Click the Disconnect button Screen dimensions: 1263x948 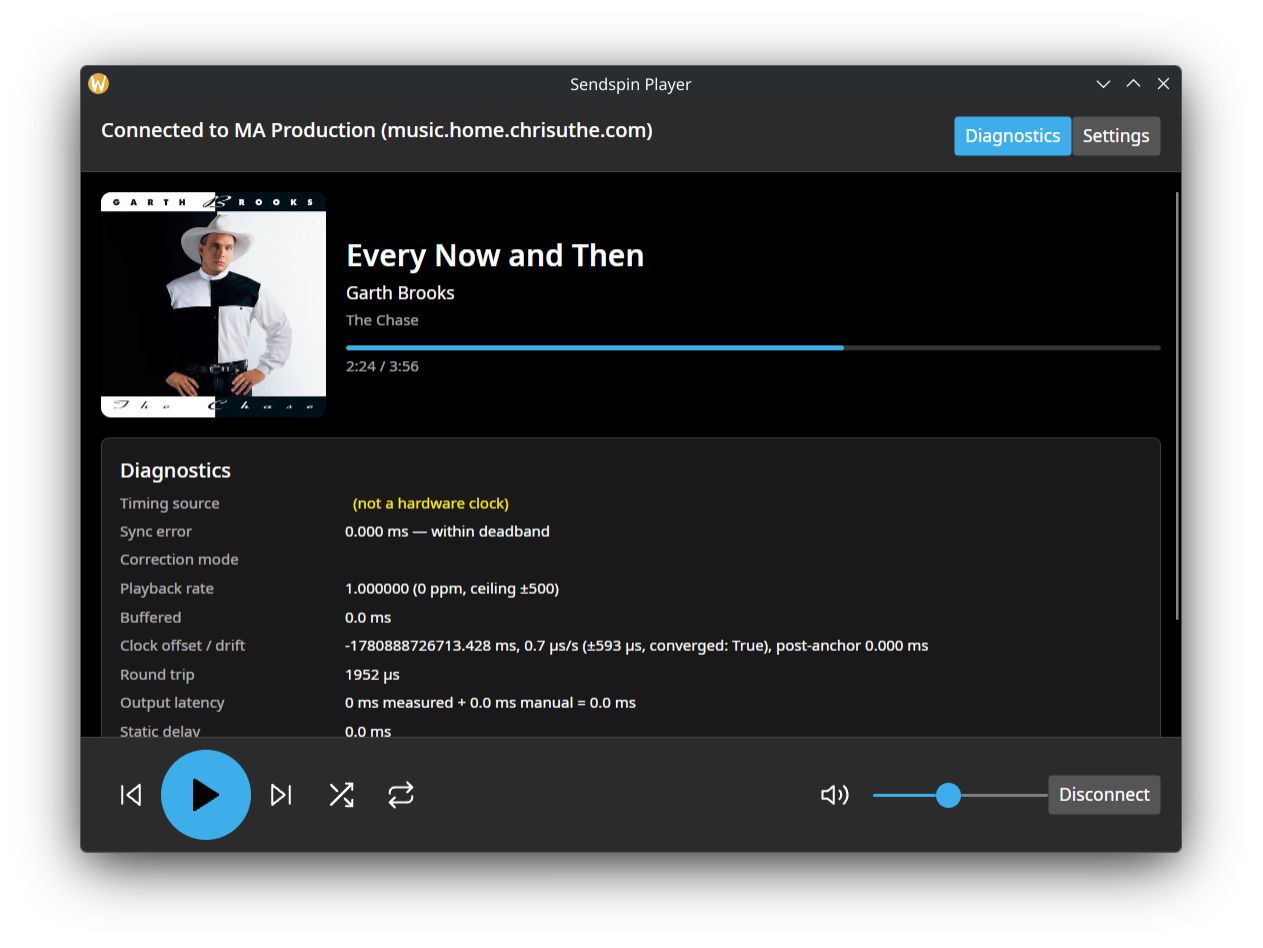coord(1104,795)
